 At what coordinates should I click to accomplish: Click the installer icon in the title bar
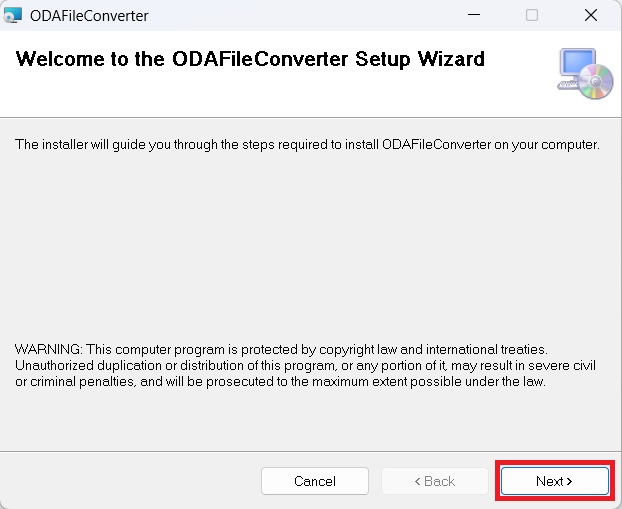(x=13, y=15)
